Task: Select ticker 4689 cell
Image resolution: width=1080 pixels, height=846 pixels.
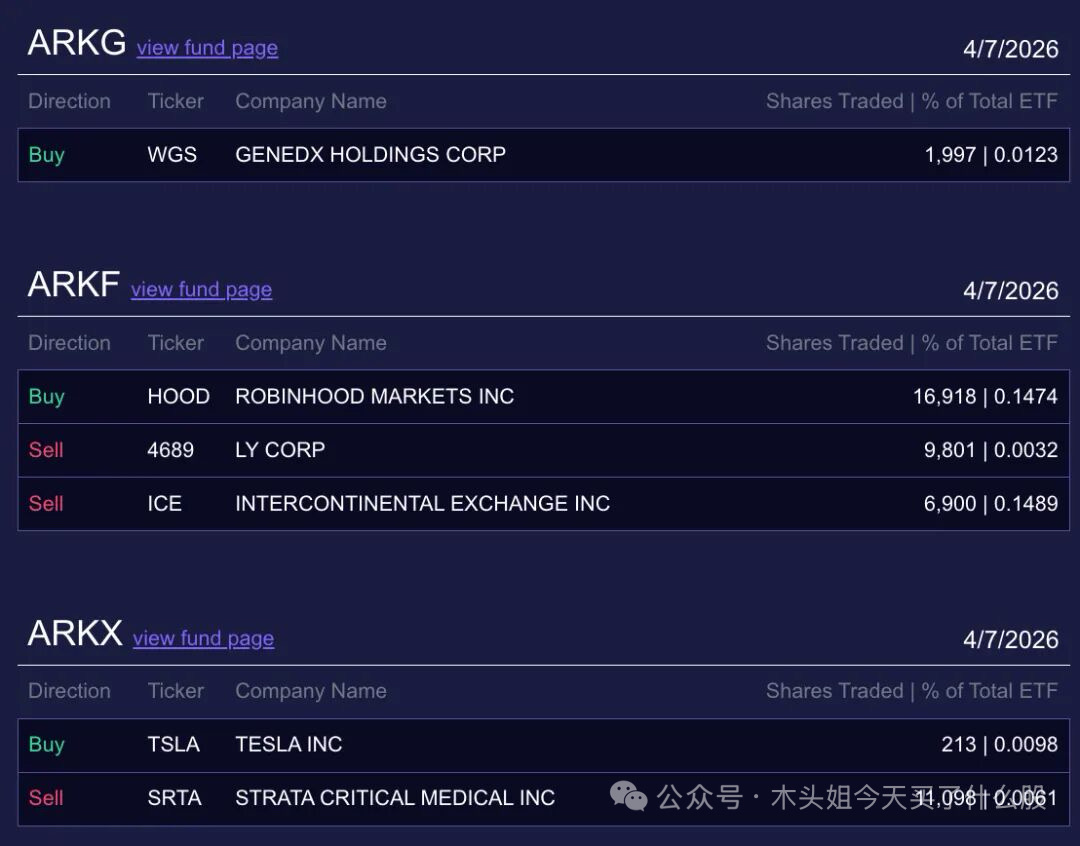Action: pyautogui.click(x=170, y=450)
